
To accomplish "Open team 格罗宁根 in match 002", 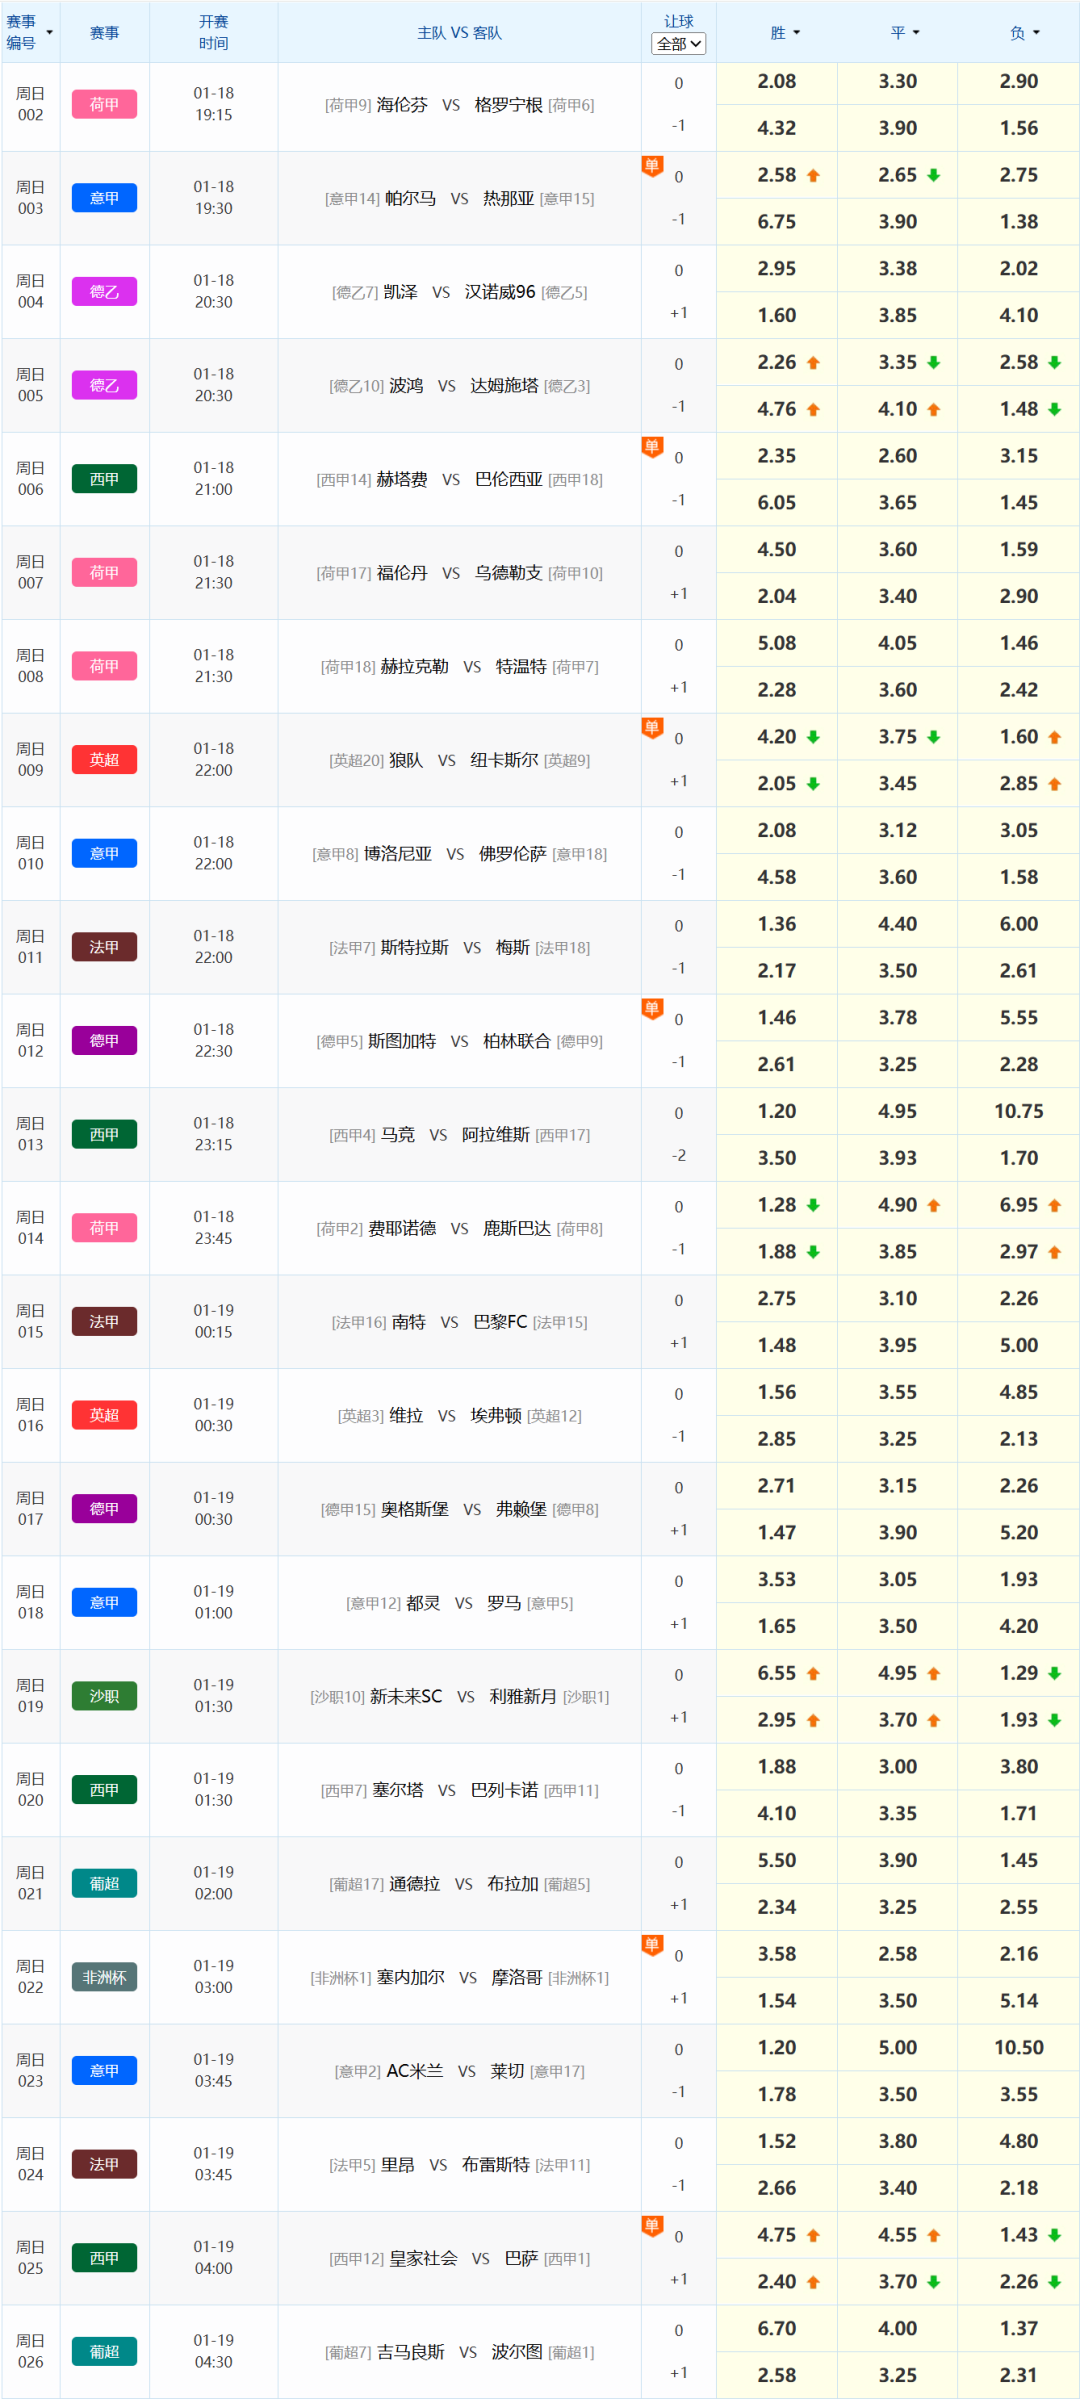I will click(509, 105).
